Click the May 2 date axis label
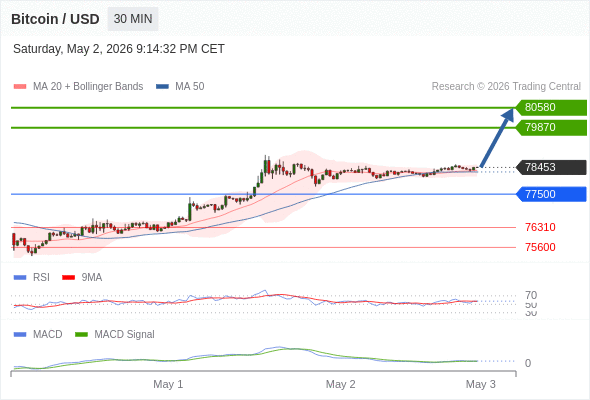Image resolution: width=590 pixels, height=400 pixels. (341, 384)
